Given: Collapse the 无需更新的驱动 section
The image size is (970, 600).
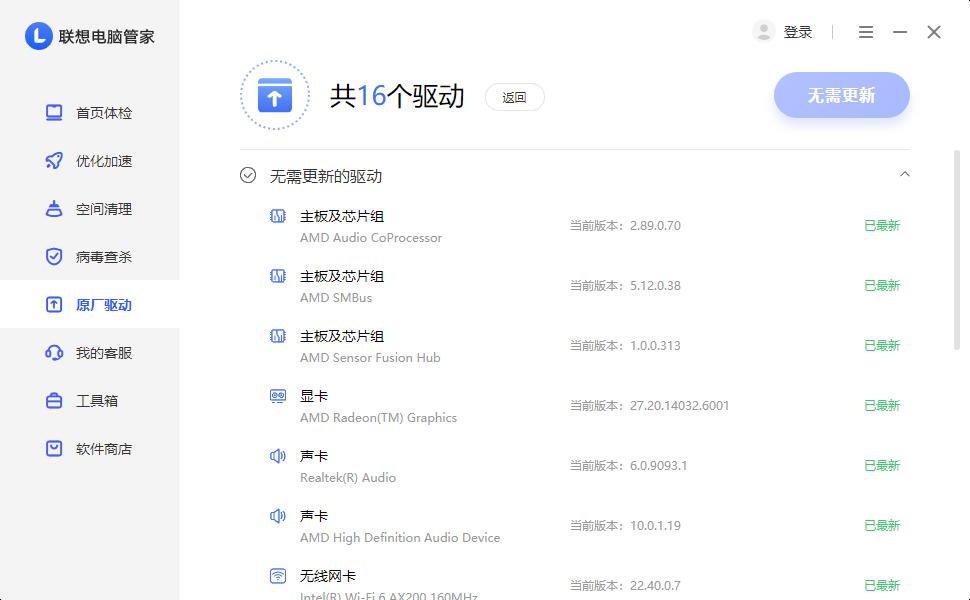Looking at the screenshot, I should tap(905, 174).
